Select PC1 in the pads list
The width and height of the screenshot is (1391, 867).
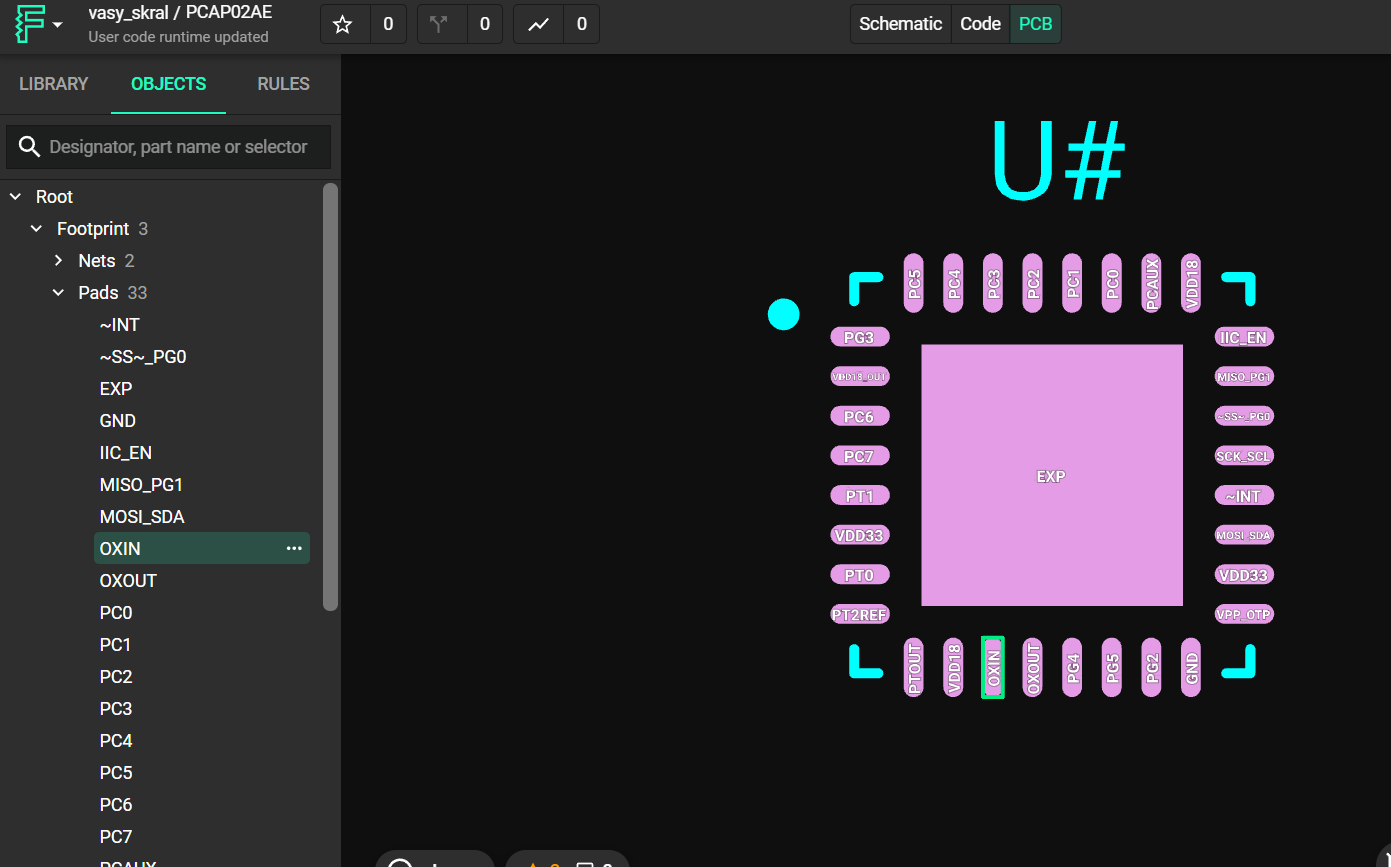pyautogui.click(x=116, y=645)
